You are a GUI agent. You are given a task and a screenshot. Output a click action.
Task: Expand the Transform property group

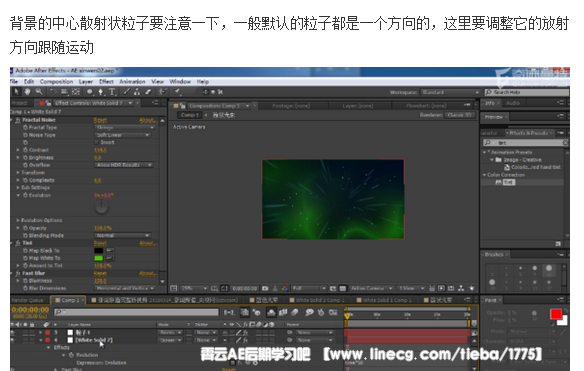18,172
